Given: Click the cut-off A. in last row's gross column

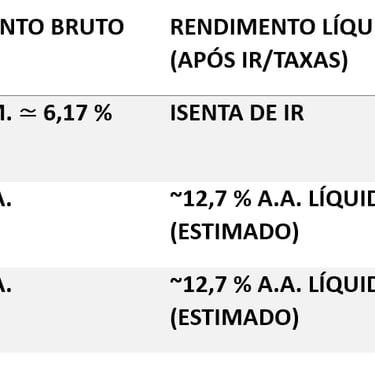Looking at the screenshot, I should [6, 286].
